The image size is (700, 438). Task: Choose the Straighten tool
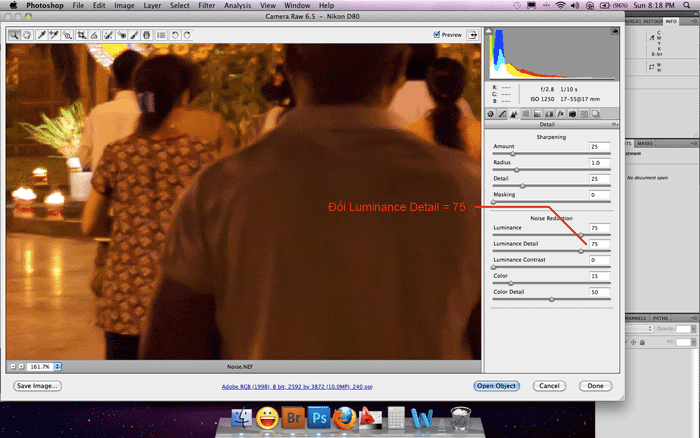93,35
